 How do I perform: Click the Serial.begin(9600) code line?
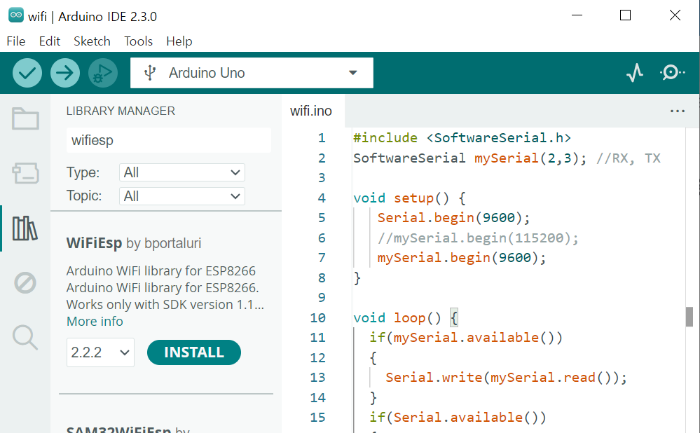click(x=454, y=218)
